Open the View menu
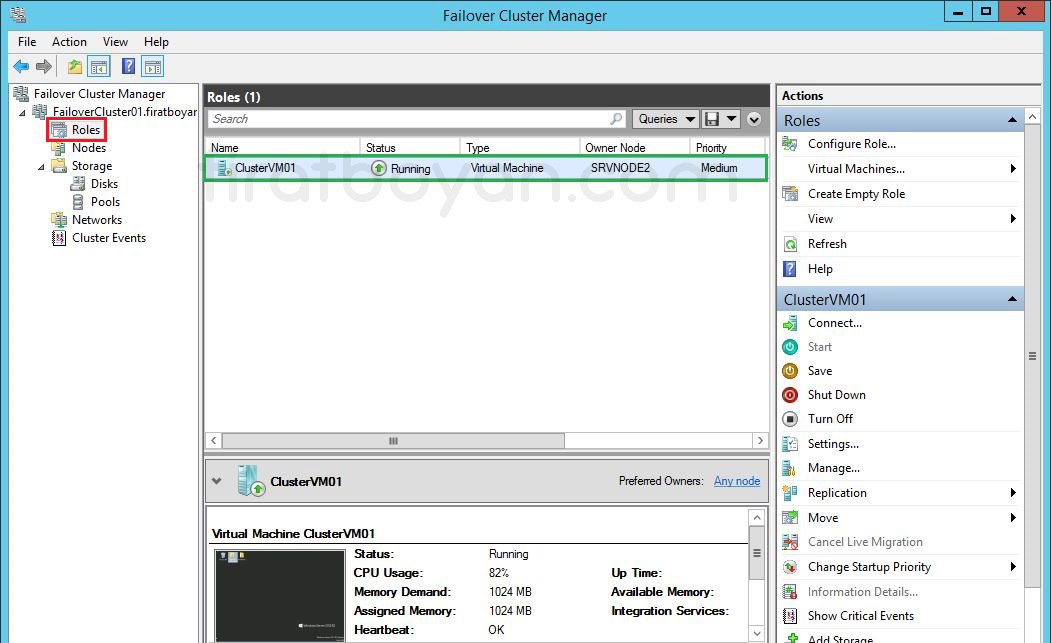This screenshot has width=1051, height=643. click(x=115, y=42)
